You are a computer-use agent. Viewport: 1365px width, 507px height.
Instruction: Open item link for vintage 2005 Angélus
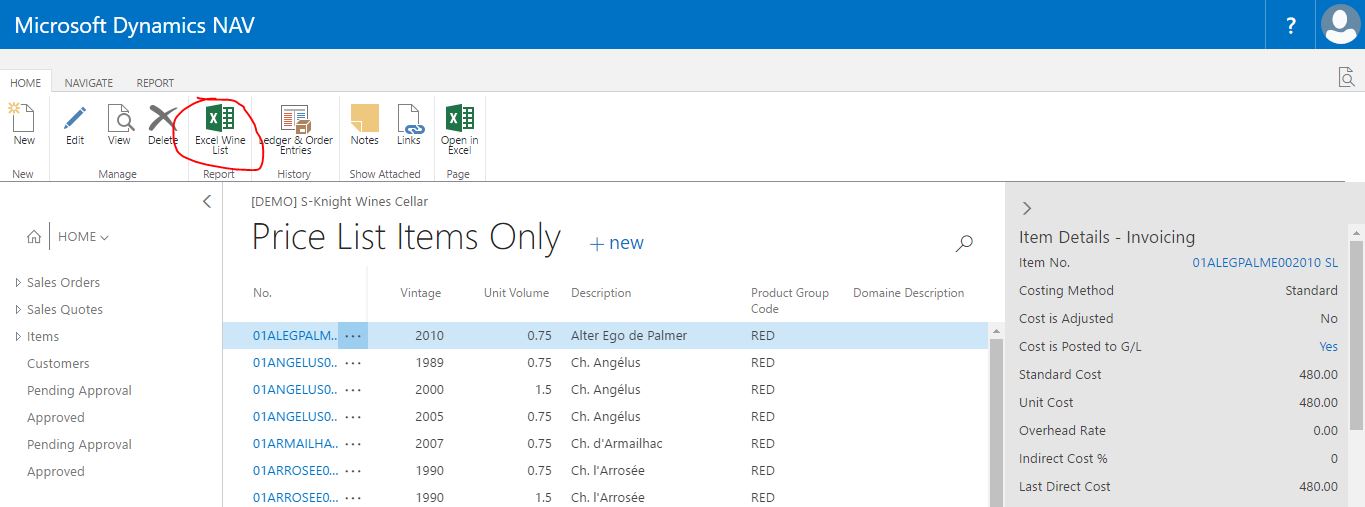[295, 417]
